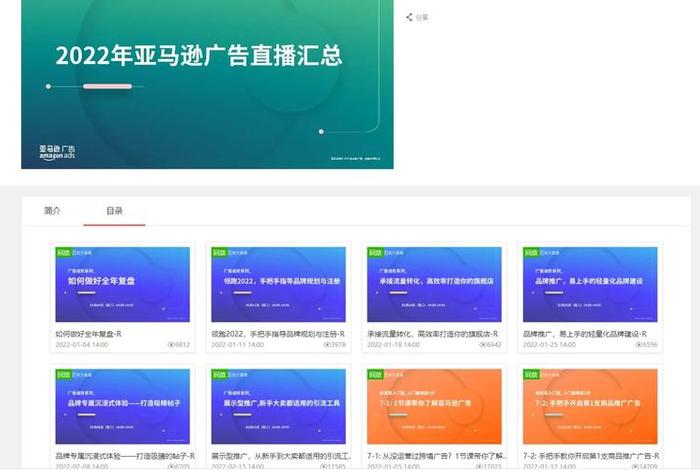700x470 pixels.
Task: Click the green 回放 badge on 展示型推广 card
Action: coord(219,374)
